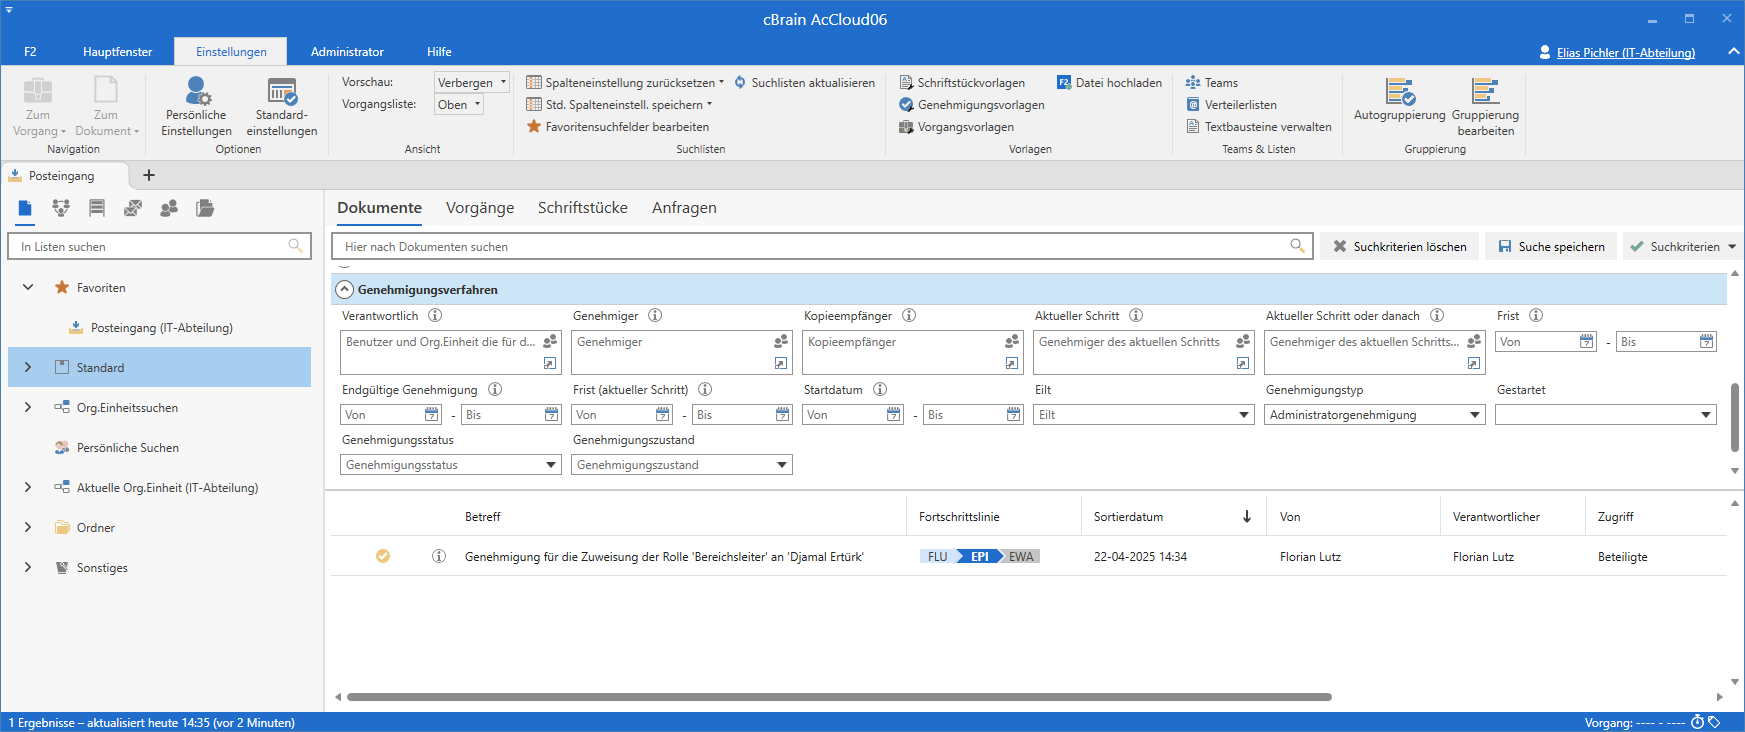Image resolution: width=1745 pixels, height=732 pixels.
Task: Click Autogruppierung in the ribbon
Action: pos(1399,100)
